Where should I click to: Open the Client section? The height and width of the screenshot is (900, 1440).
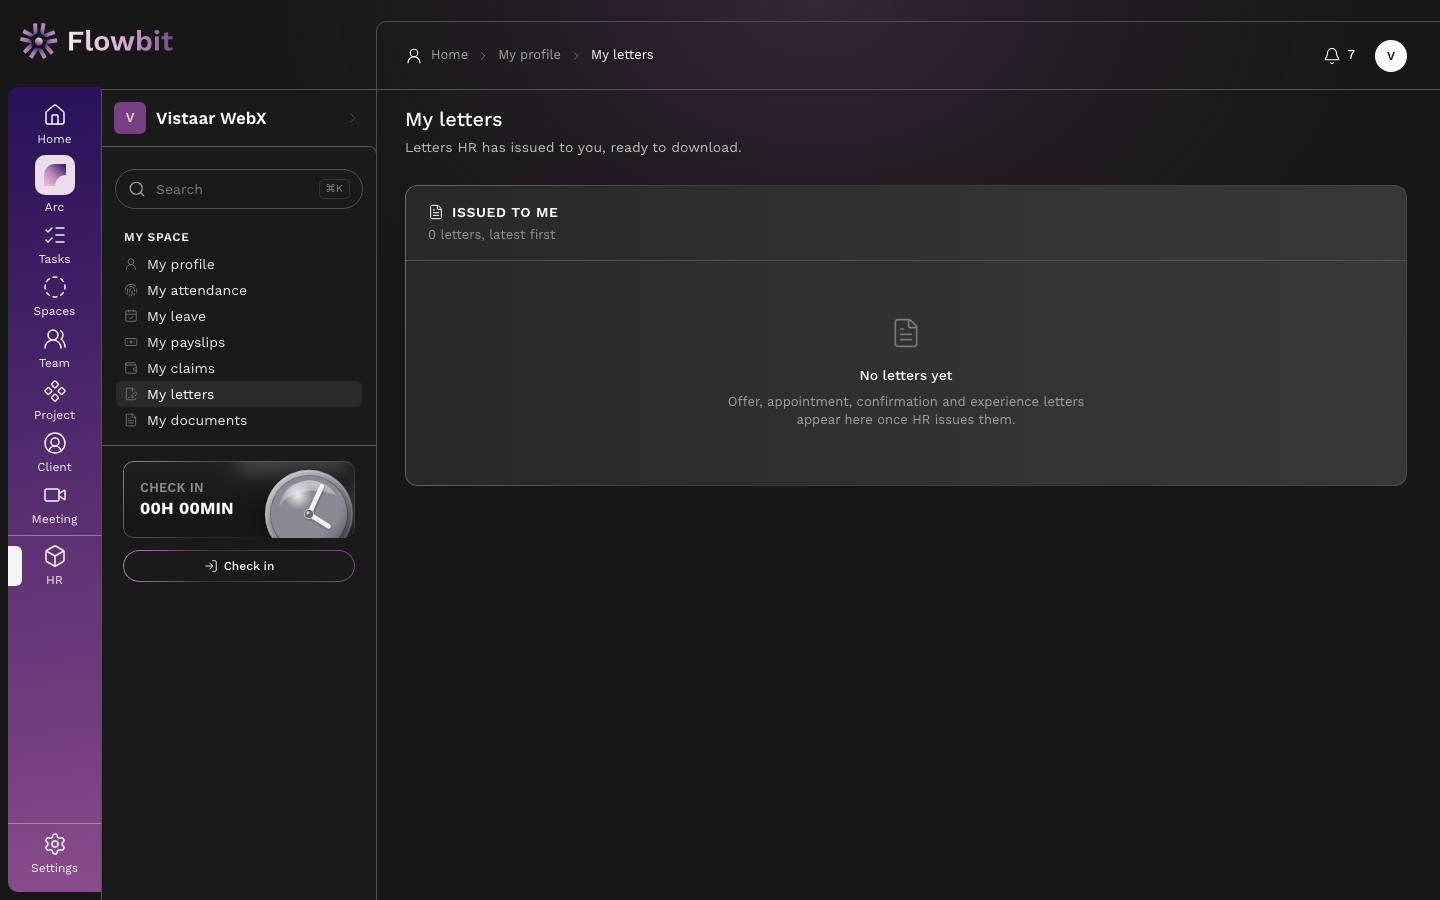54,453
